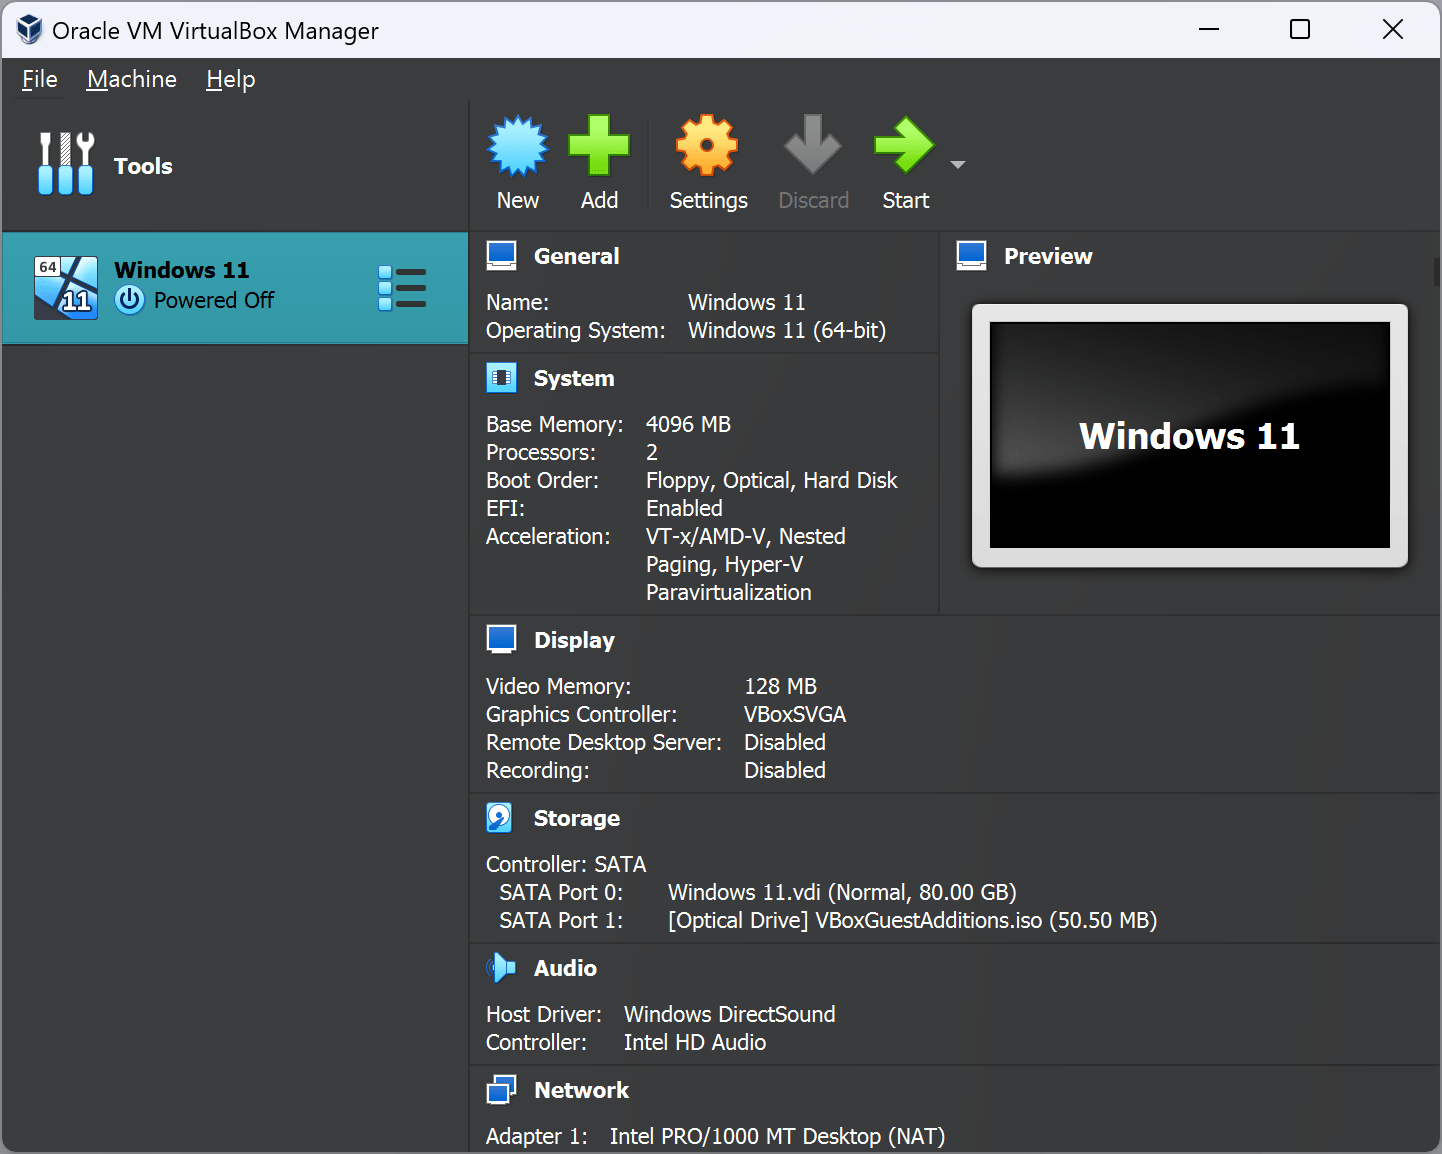This screenshot has height=1154, width=1442.
Task: Open the System settings heading link
Action: [x=574, y=378]
